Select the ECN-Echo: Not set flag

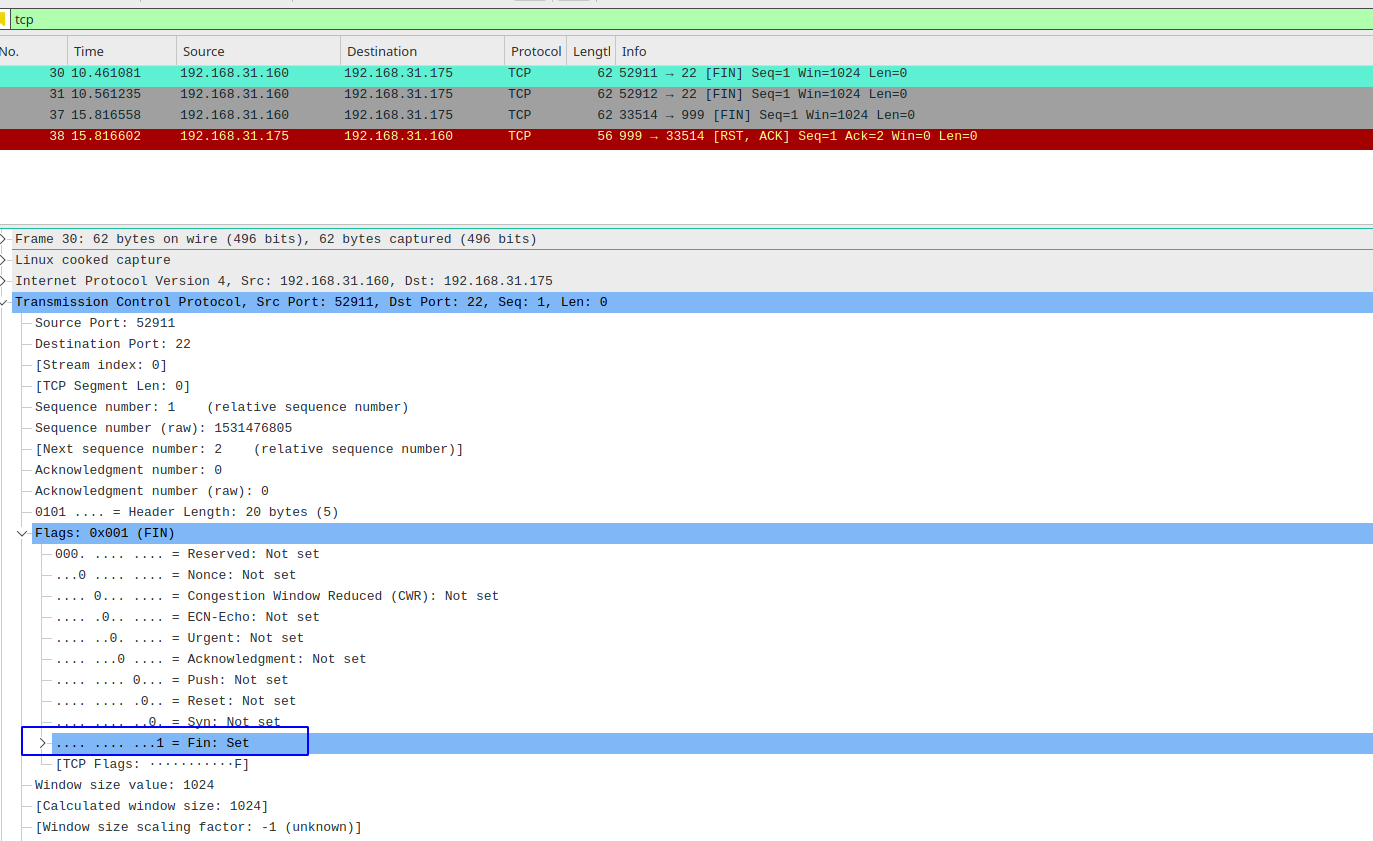pos(188,617)
